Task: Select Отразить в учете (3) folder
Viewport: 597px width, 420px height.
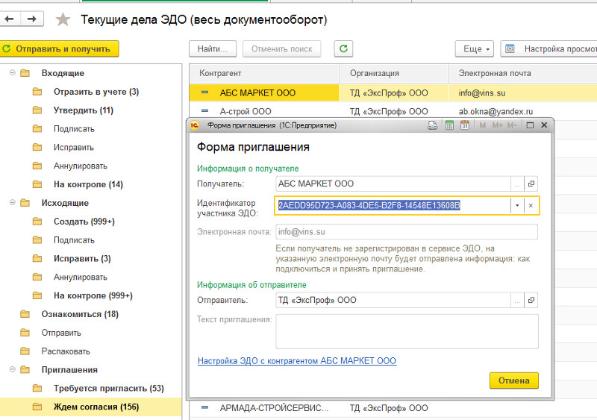Action: point(96,92)
